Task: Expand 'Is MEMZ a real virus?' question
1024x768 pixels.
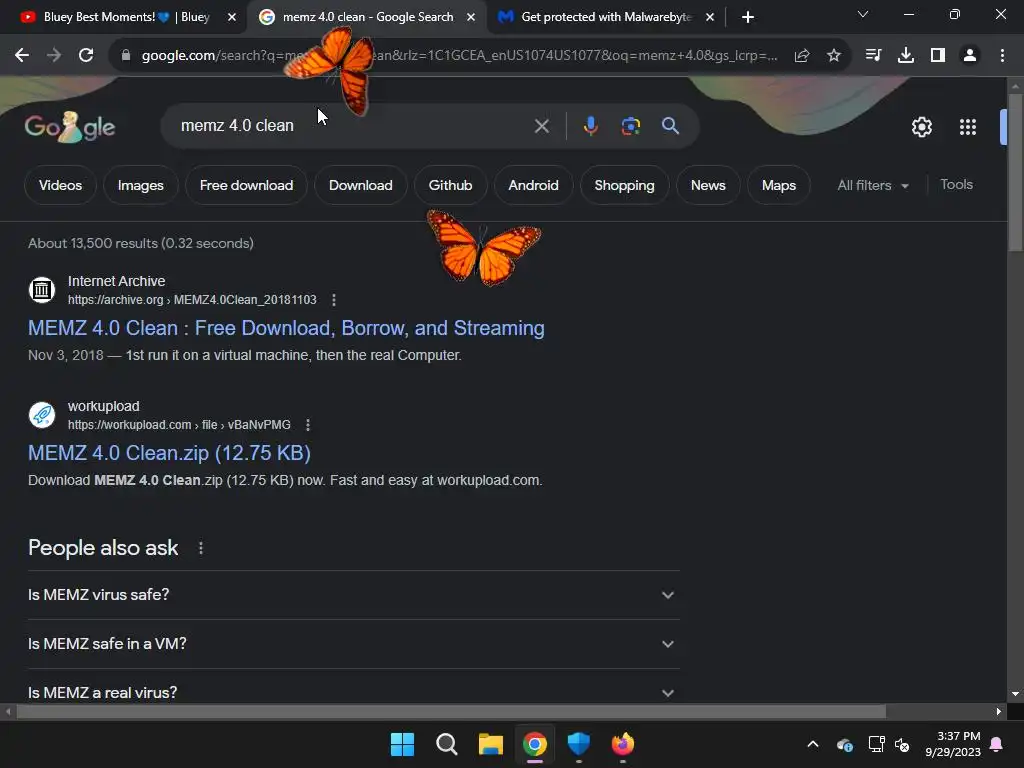Action: 353,692
